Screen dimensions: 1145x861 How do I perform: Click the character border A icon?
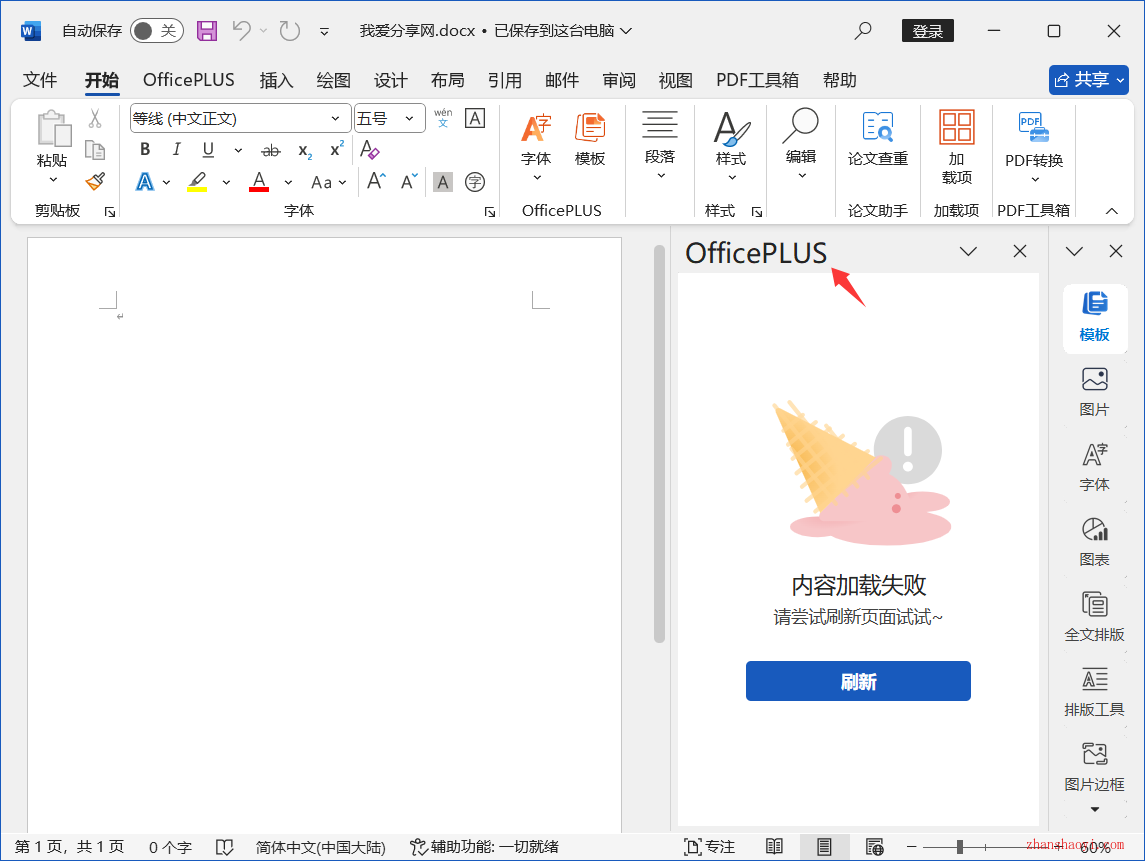pyautogui.click(x=475, y=118)
